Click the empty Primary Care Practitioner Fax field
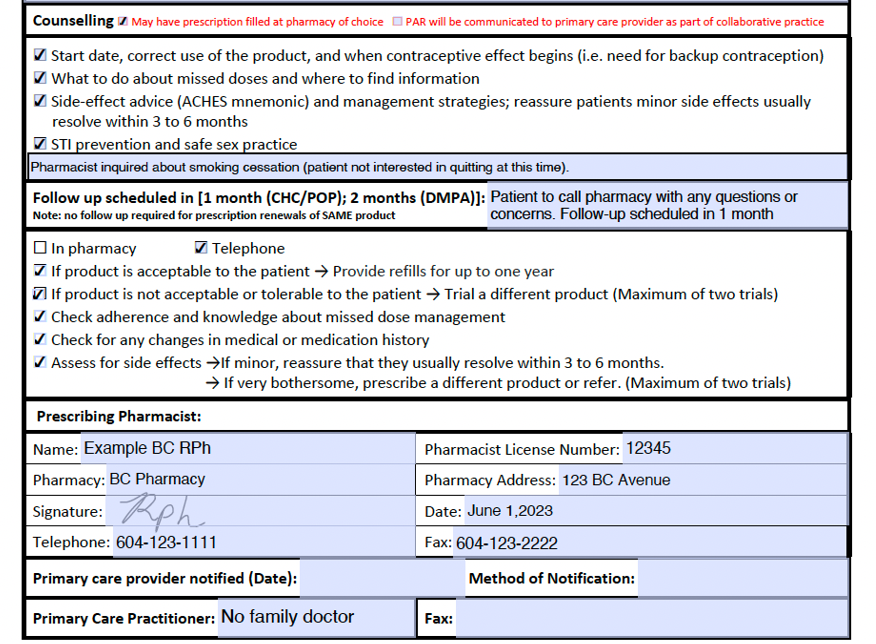This screenshot has height=644, width=876. (x=652, y=618)
